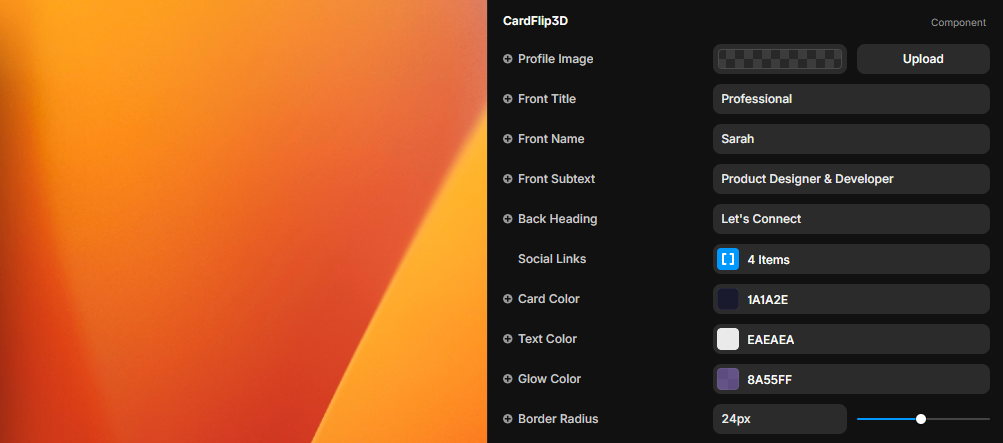Click the plus icon beside Back Heading
Image resolution: width=1003 pixels, height=443 pixels.
[508, 219]
